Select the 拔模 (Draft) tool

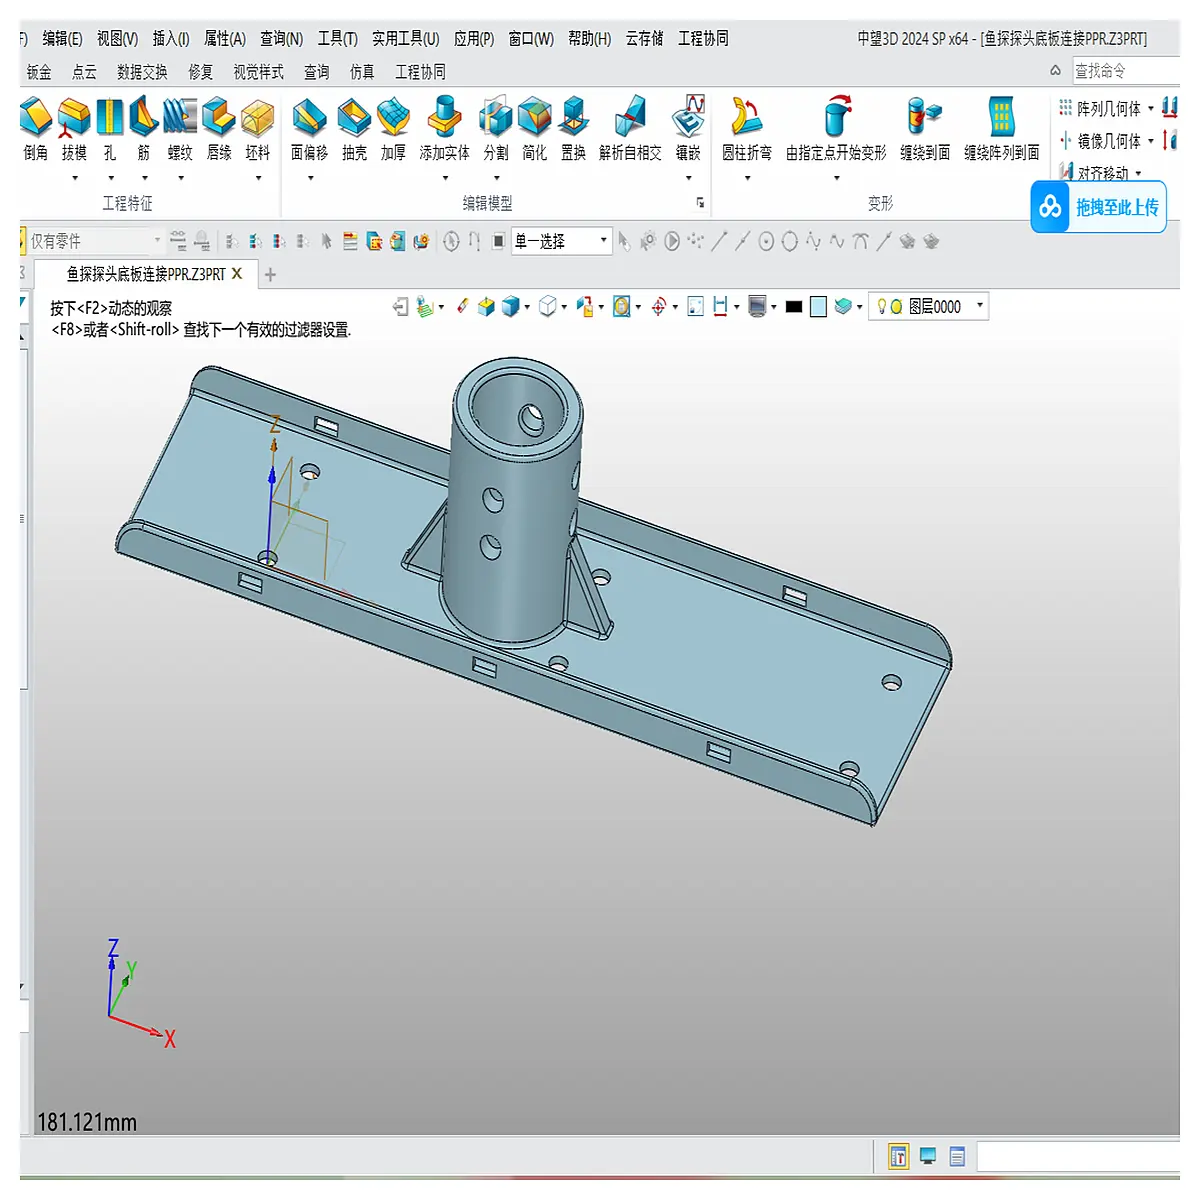tap(74, 129)
